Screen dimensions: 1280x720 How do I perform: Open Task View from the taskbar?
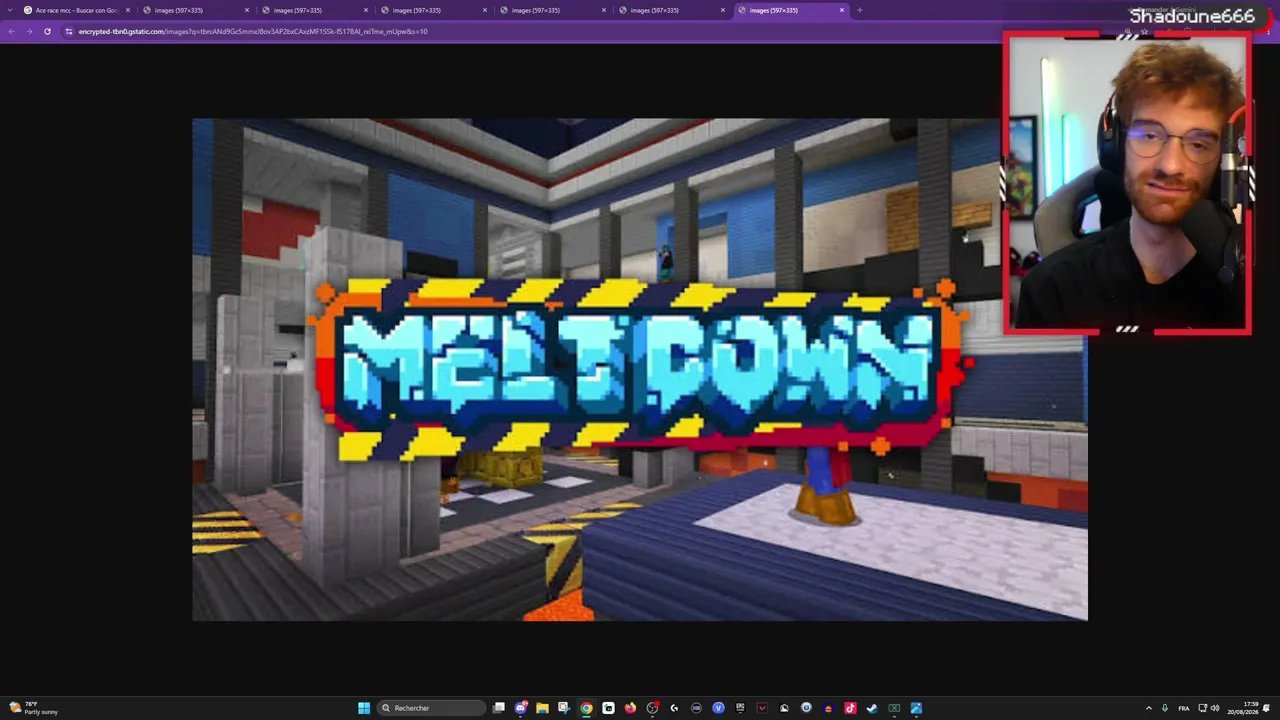499,708
